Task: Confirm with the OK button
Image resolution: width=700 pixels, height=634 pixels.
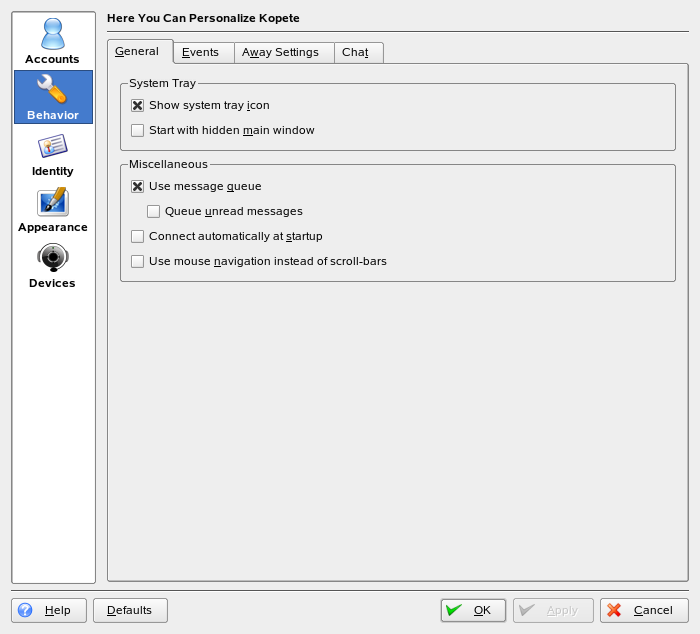Action: (x=473, y=610)
